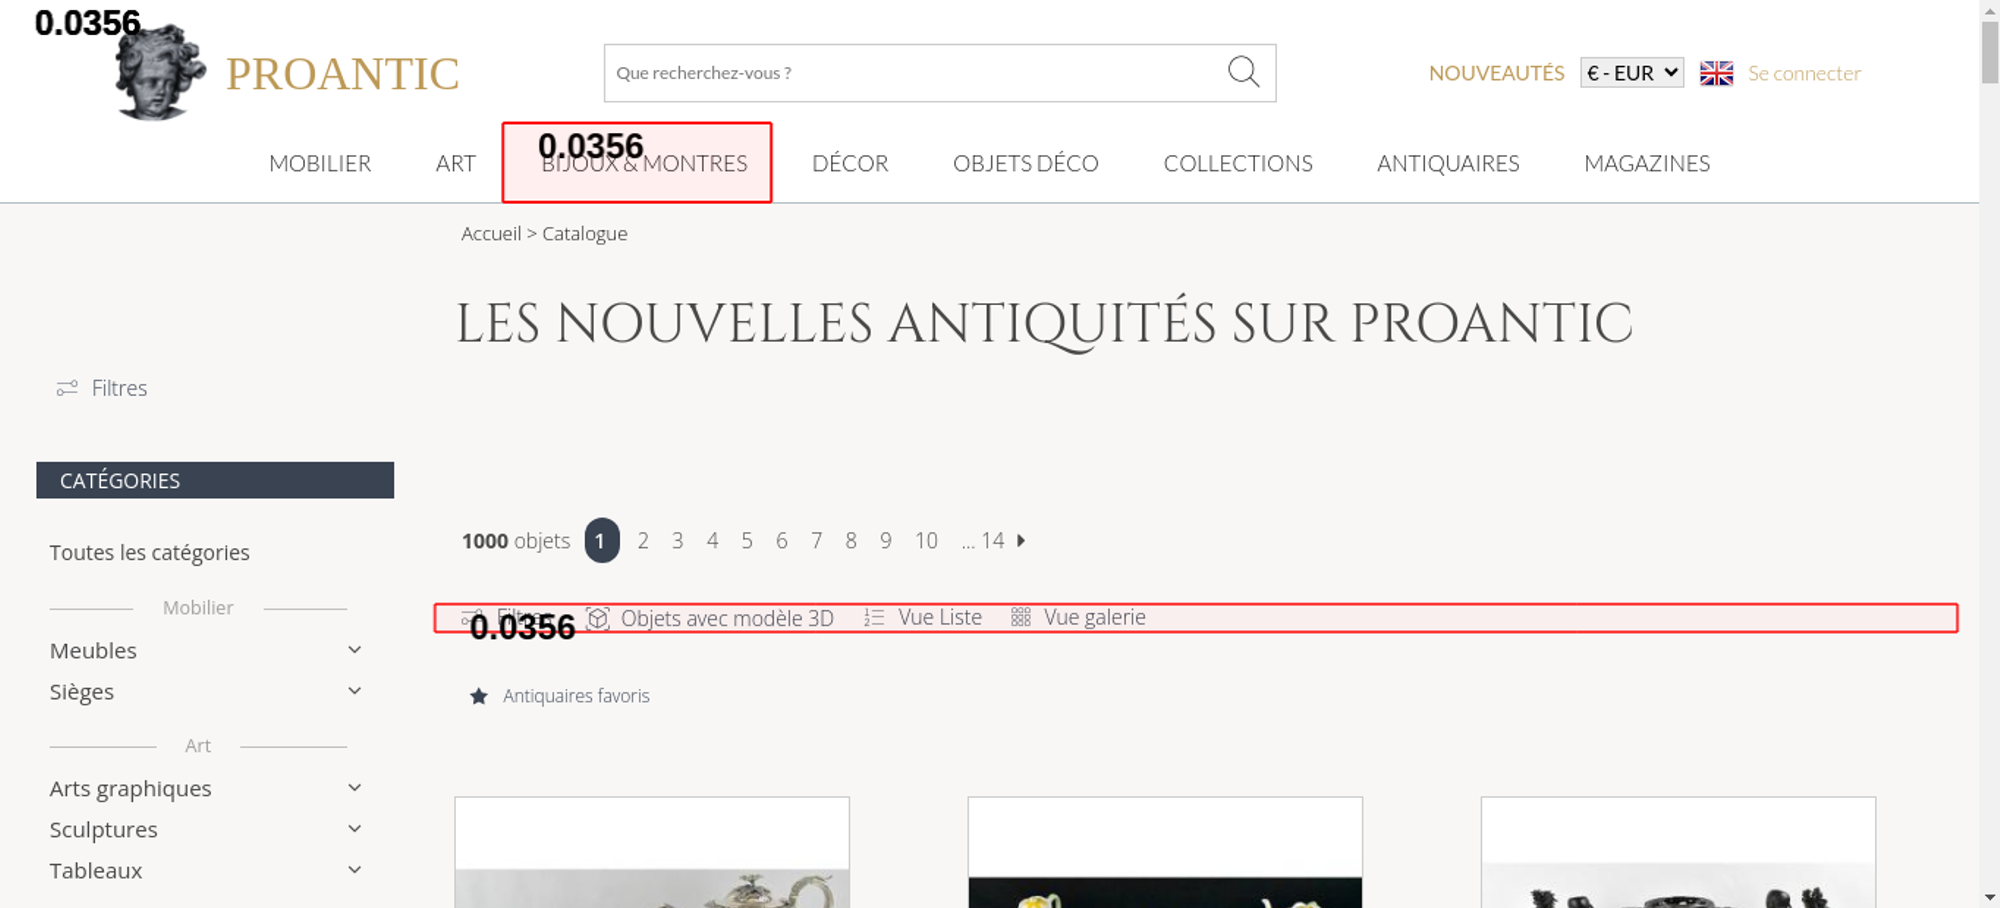
Task: Click the search input field
Action: [x=910, y=73]
